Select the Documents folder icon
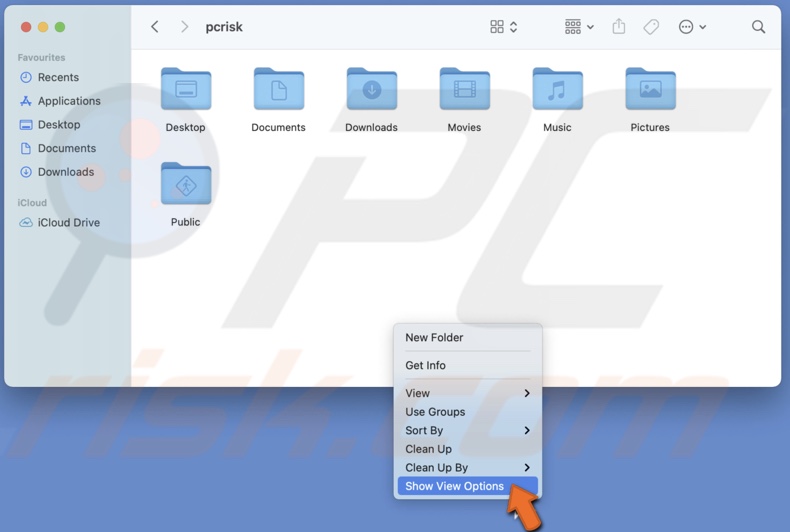The height and width of the screenshot is (532, 790). click(279, 89)
